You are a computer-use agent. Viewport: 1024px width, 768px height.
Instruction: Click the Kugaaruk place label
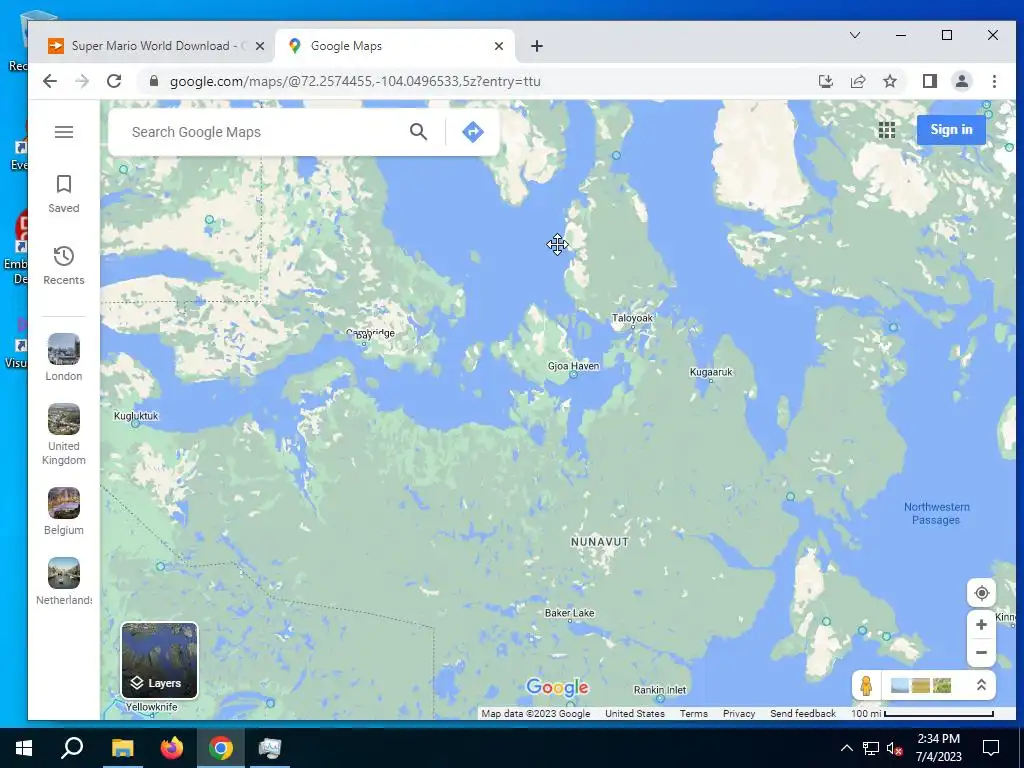[711, 372]
